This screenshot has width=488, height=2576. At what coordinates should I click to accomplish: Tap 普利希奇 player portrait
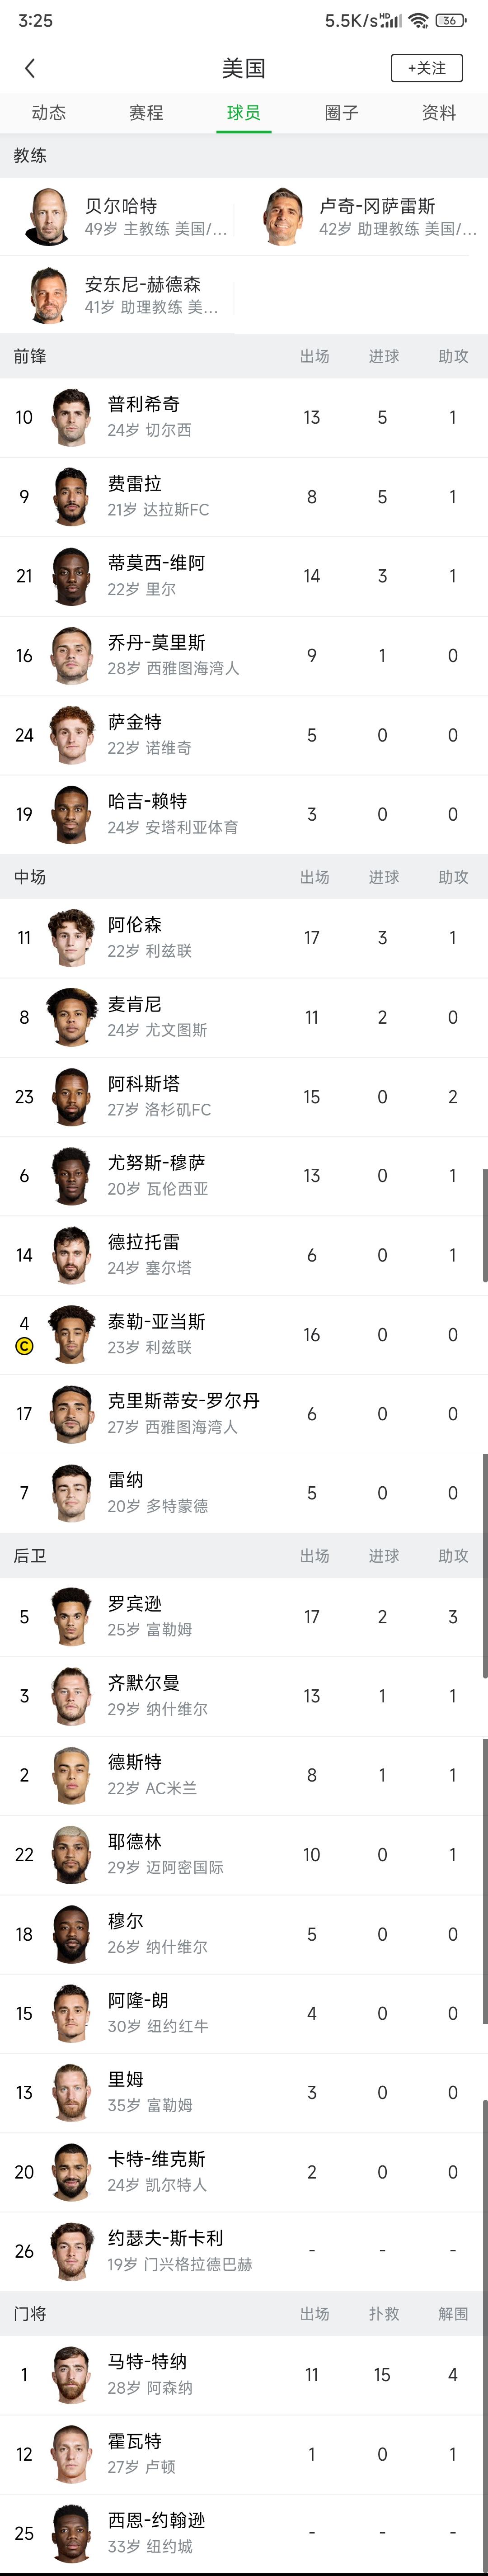72,417
